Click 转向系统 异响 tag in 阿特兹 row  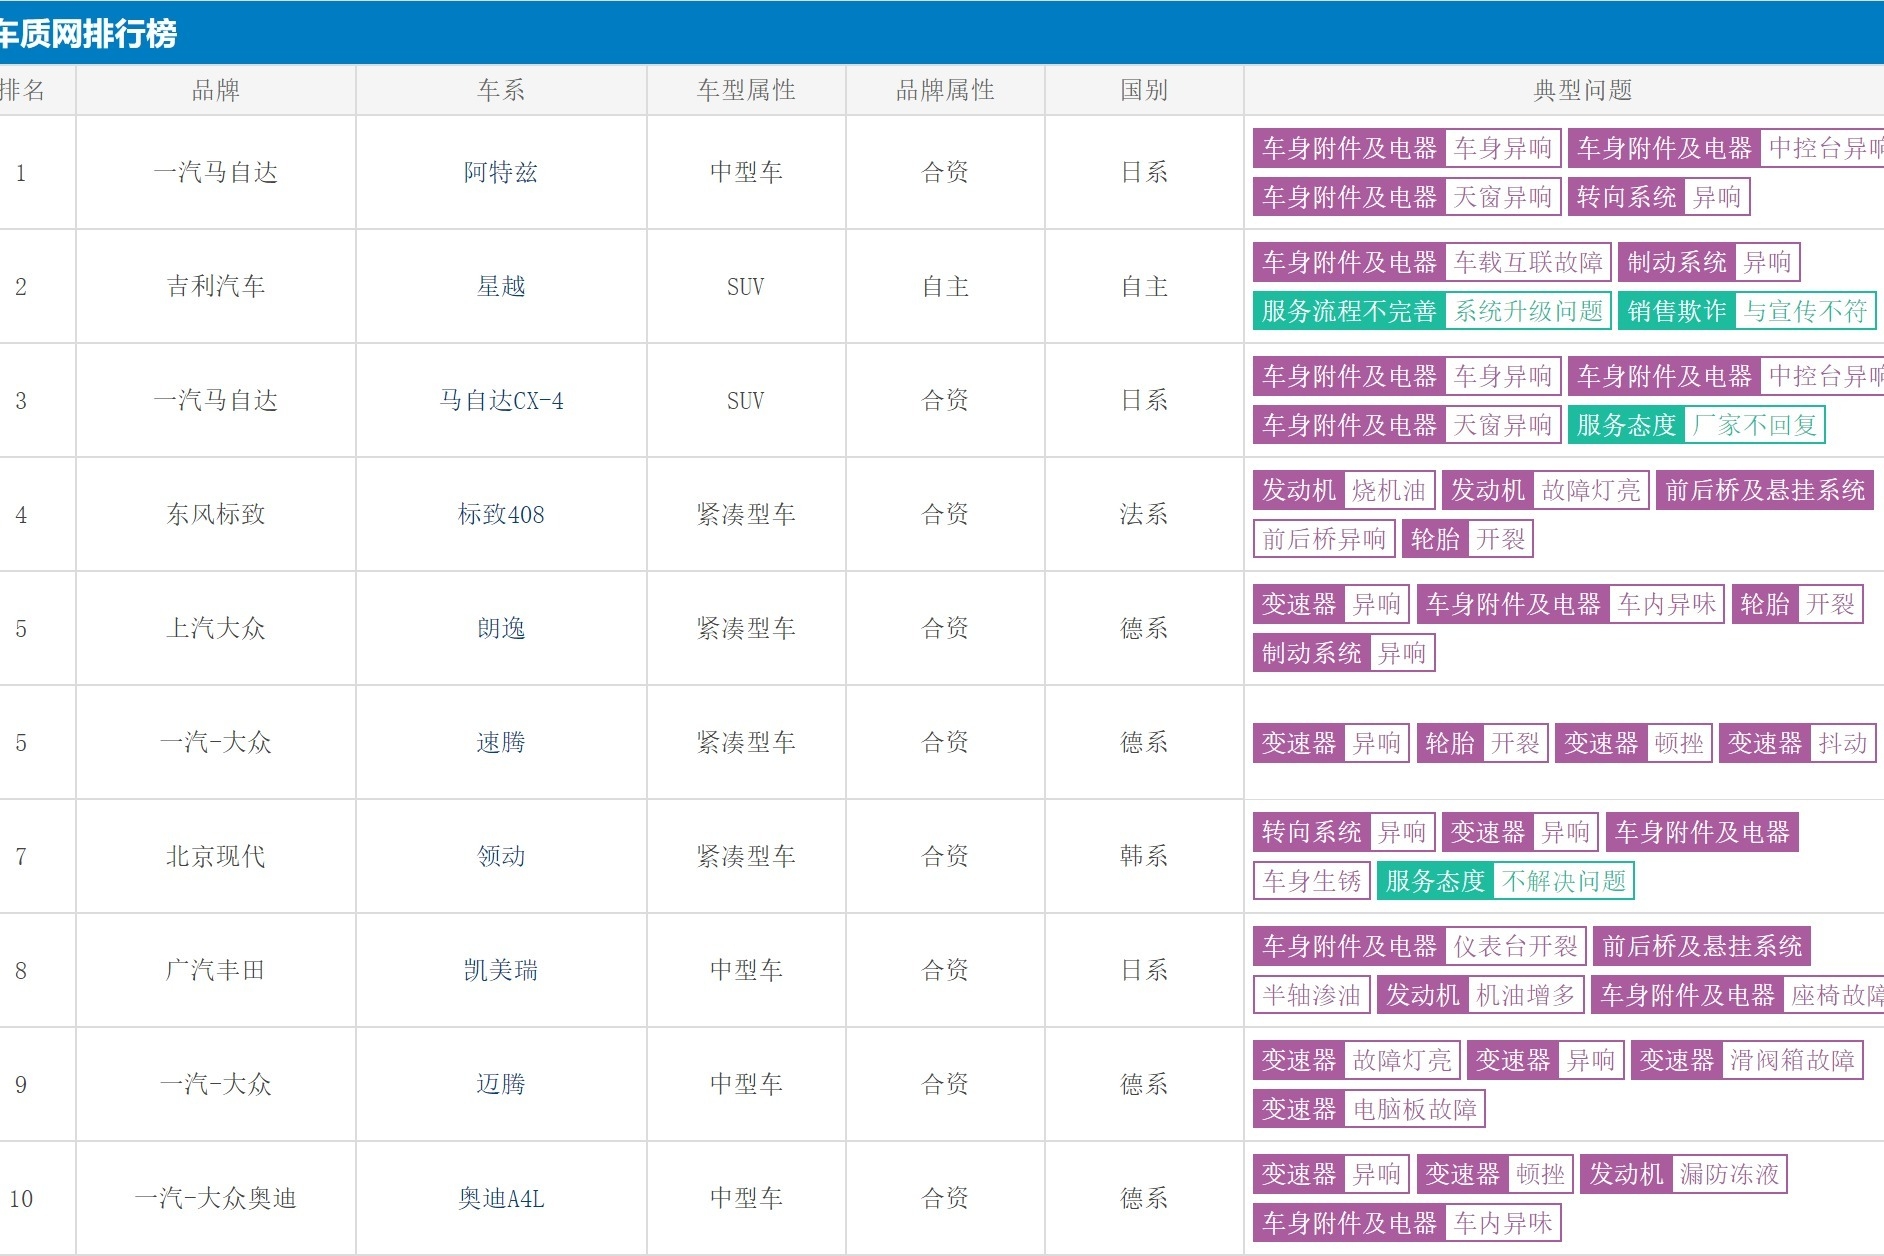coord(1659,197)
